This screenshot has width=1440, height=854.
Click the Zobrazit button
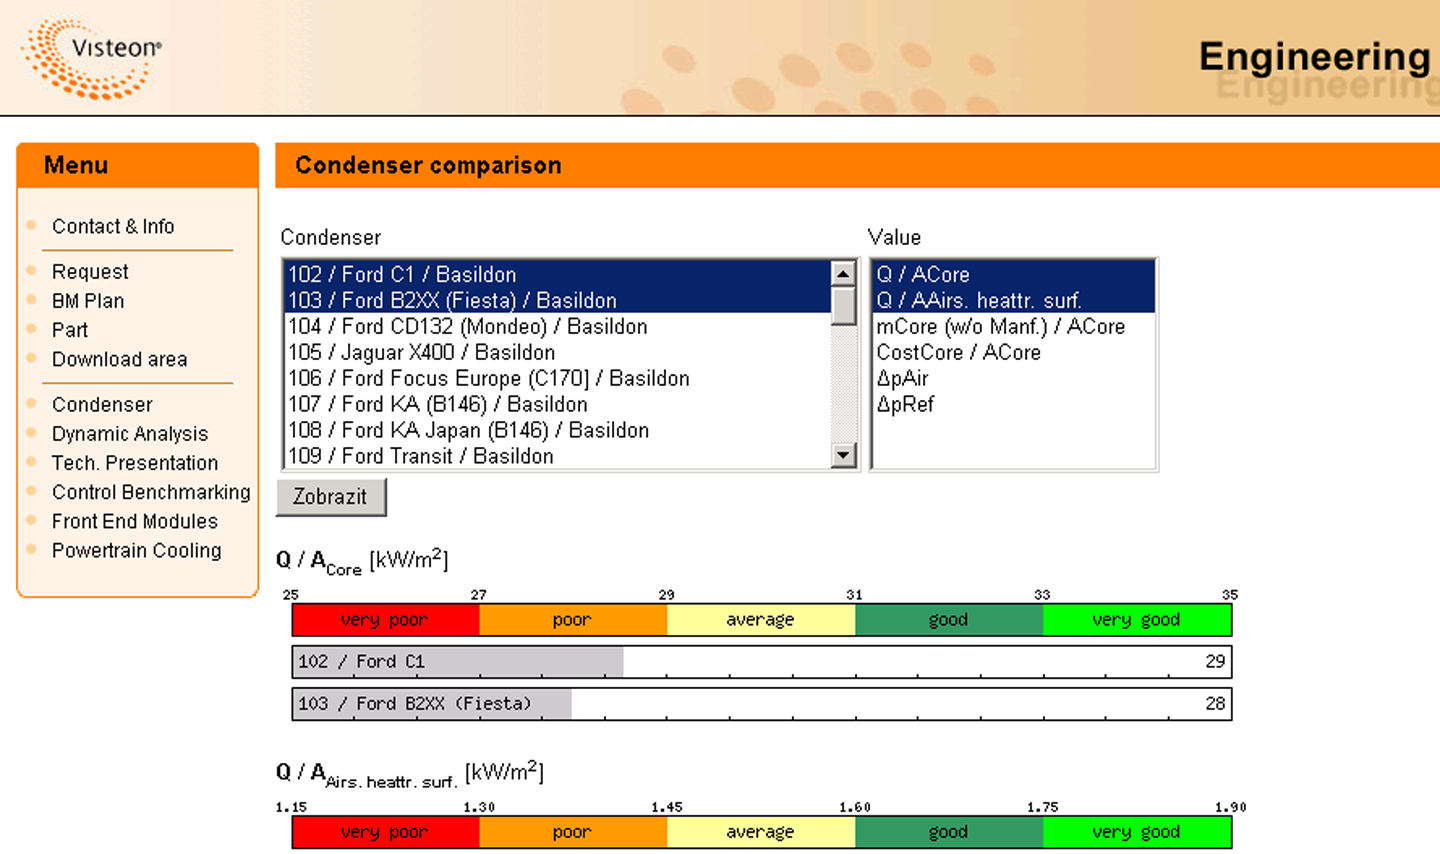[331, 497]
